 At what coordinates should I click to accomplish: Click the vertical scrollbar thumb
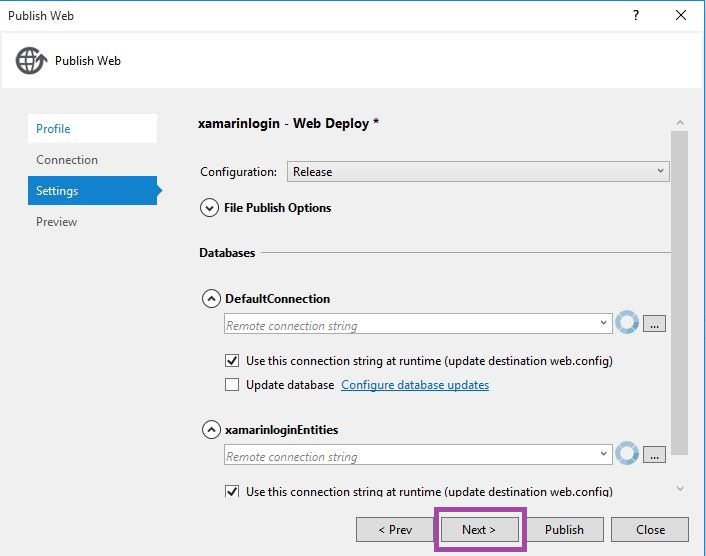(679, 290)
